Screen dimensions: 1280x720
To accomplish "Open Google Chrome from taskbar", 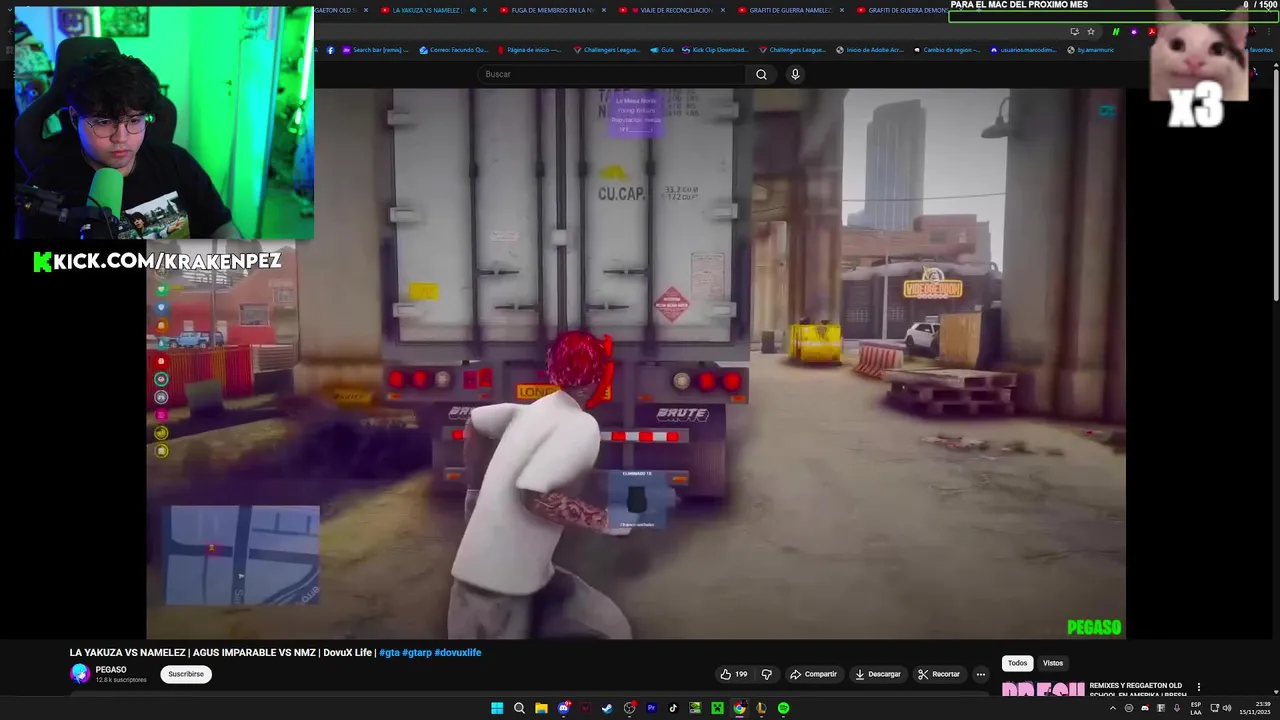I will (739, 708).
